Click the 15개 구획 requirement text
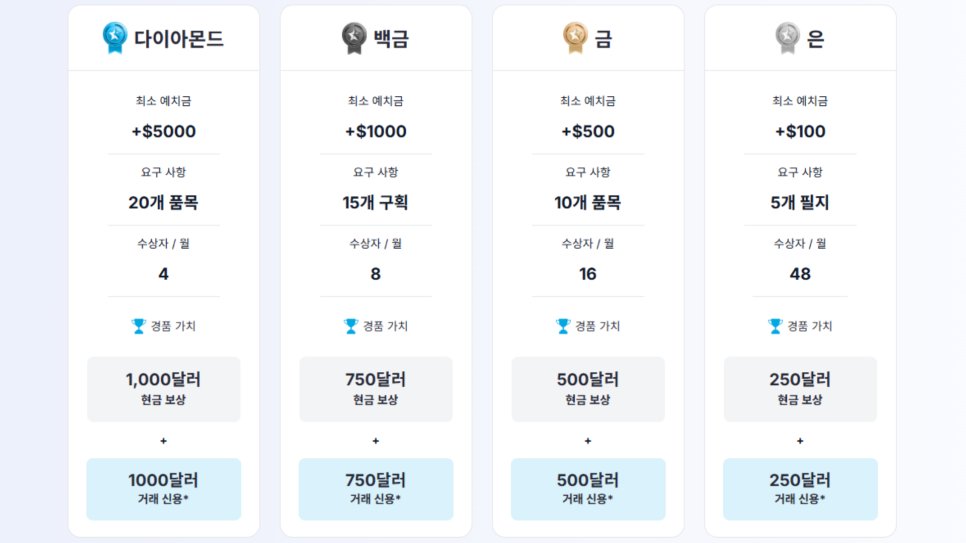 (376, 203)
